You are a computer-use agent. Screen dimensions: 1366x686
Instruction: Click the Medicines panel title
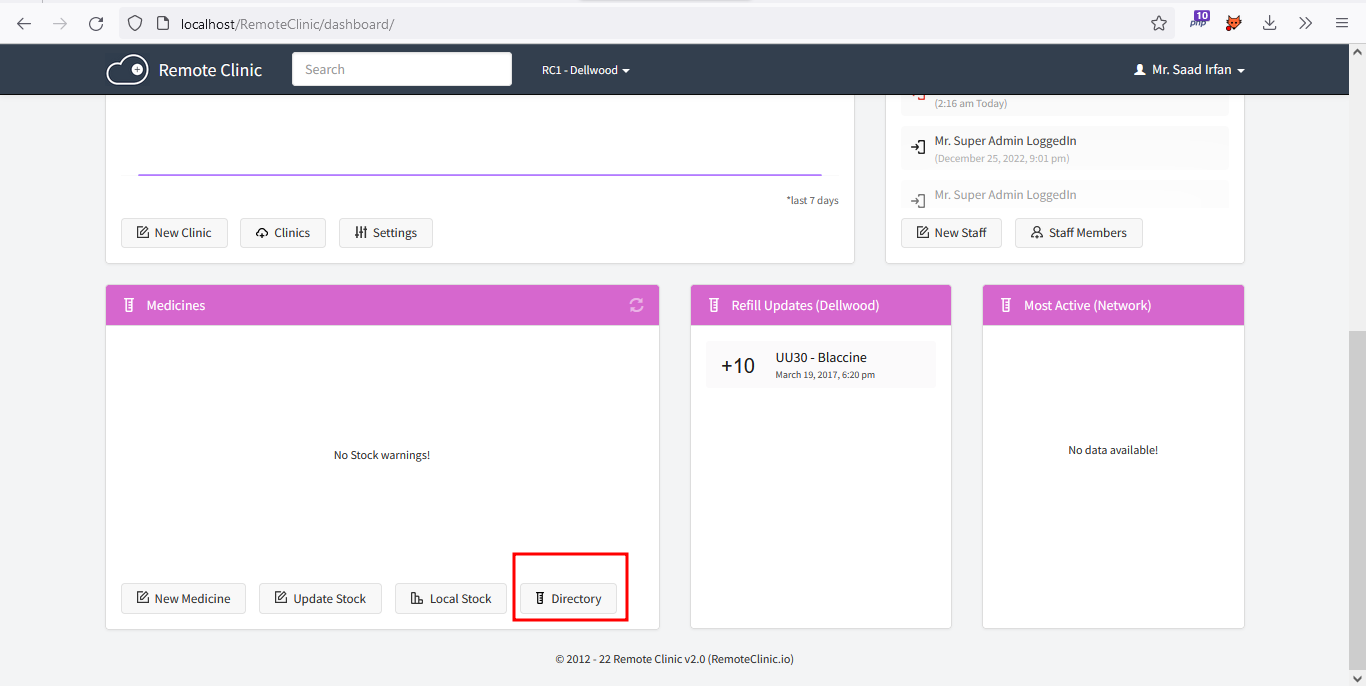[x=176, y=305]
